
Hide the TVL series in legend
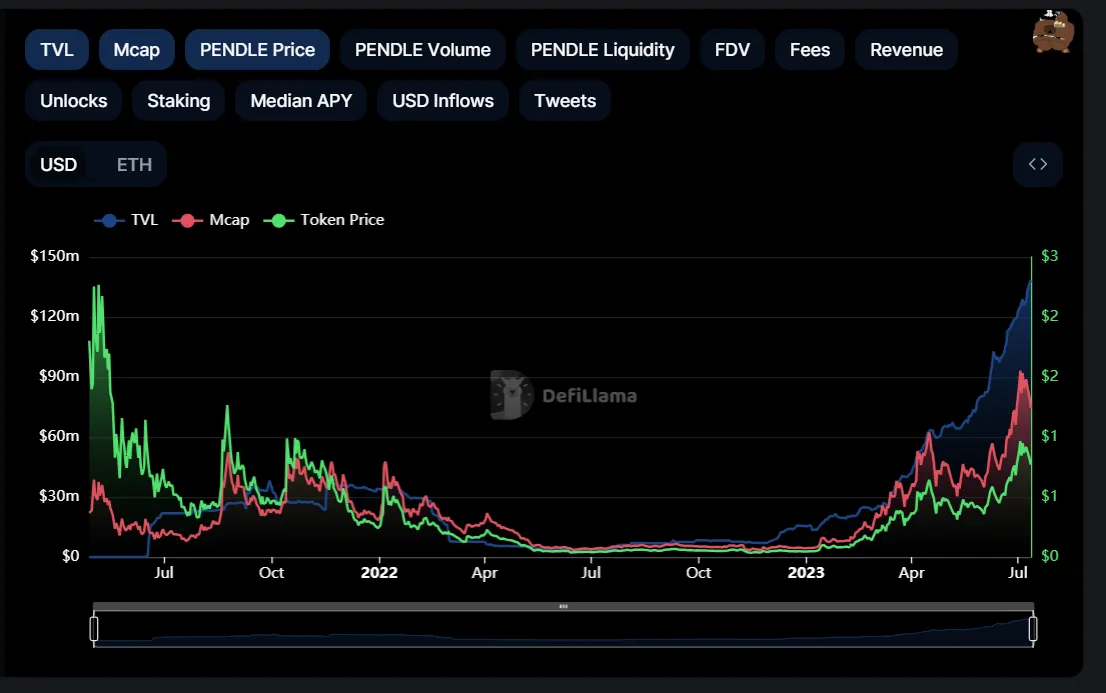[x=126, y=220]
